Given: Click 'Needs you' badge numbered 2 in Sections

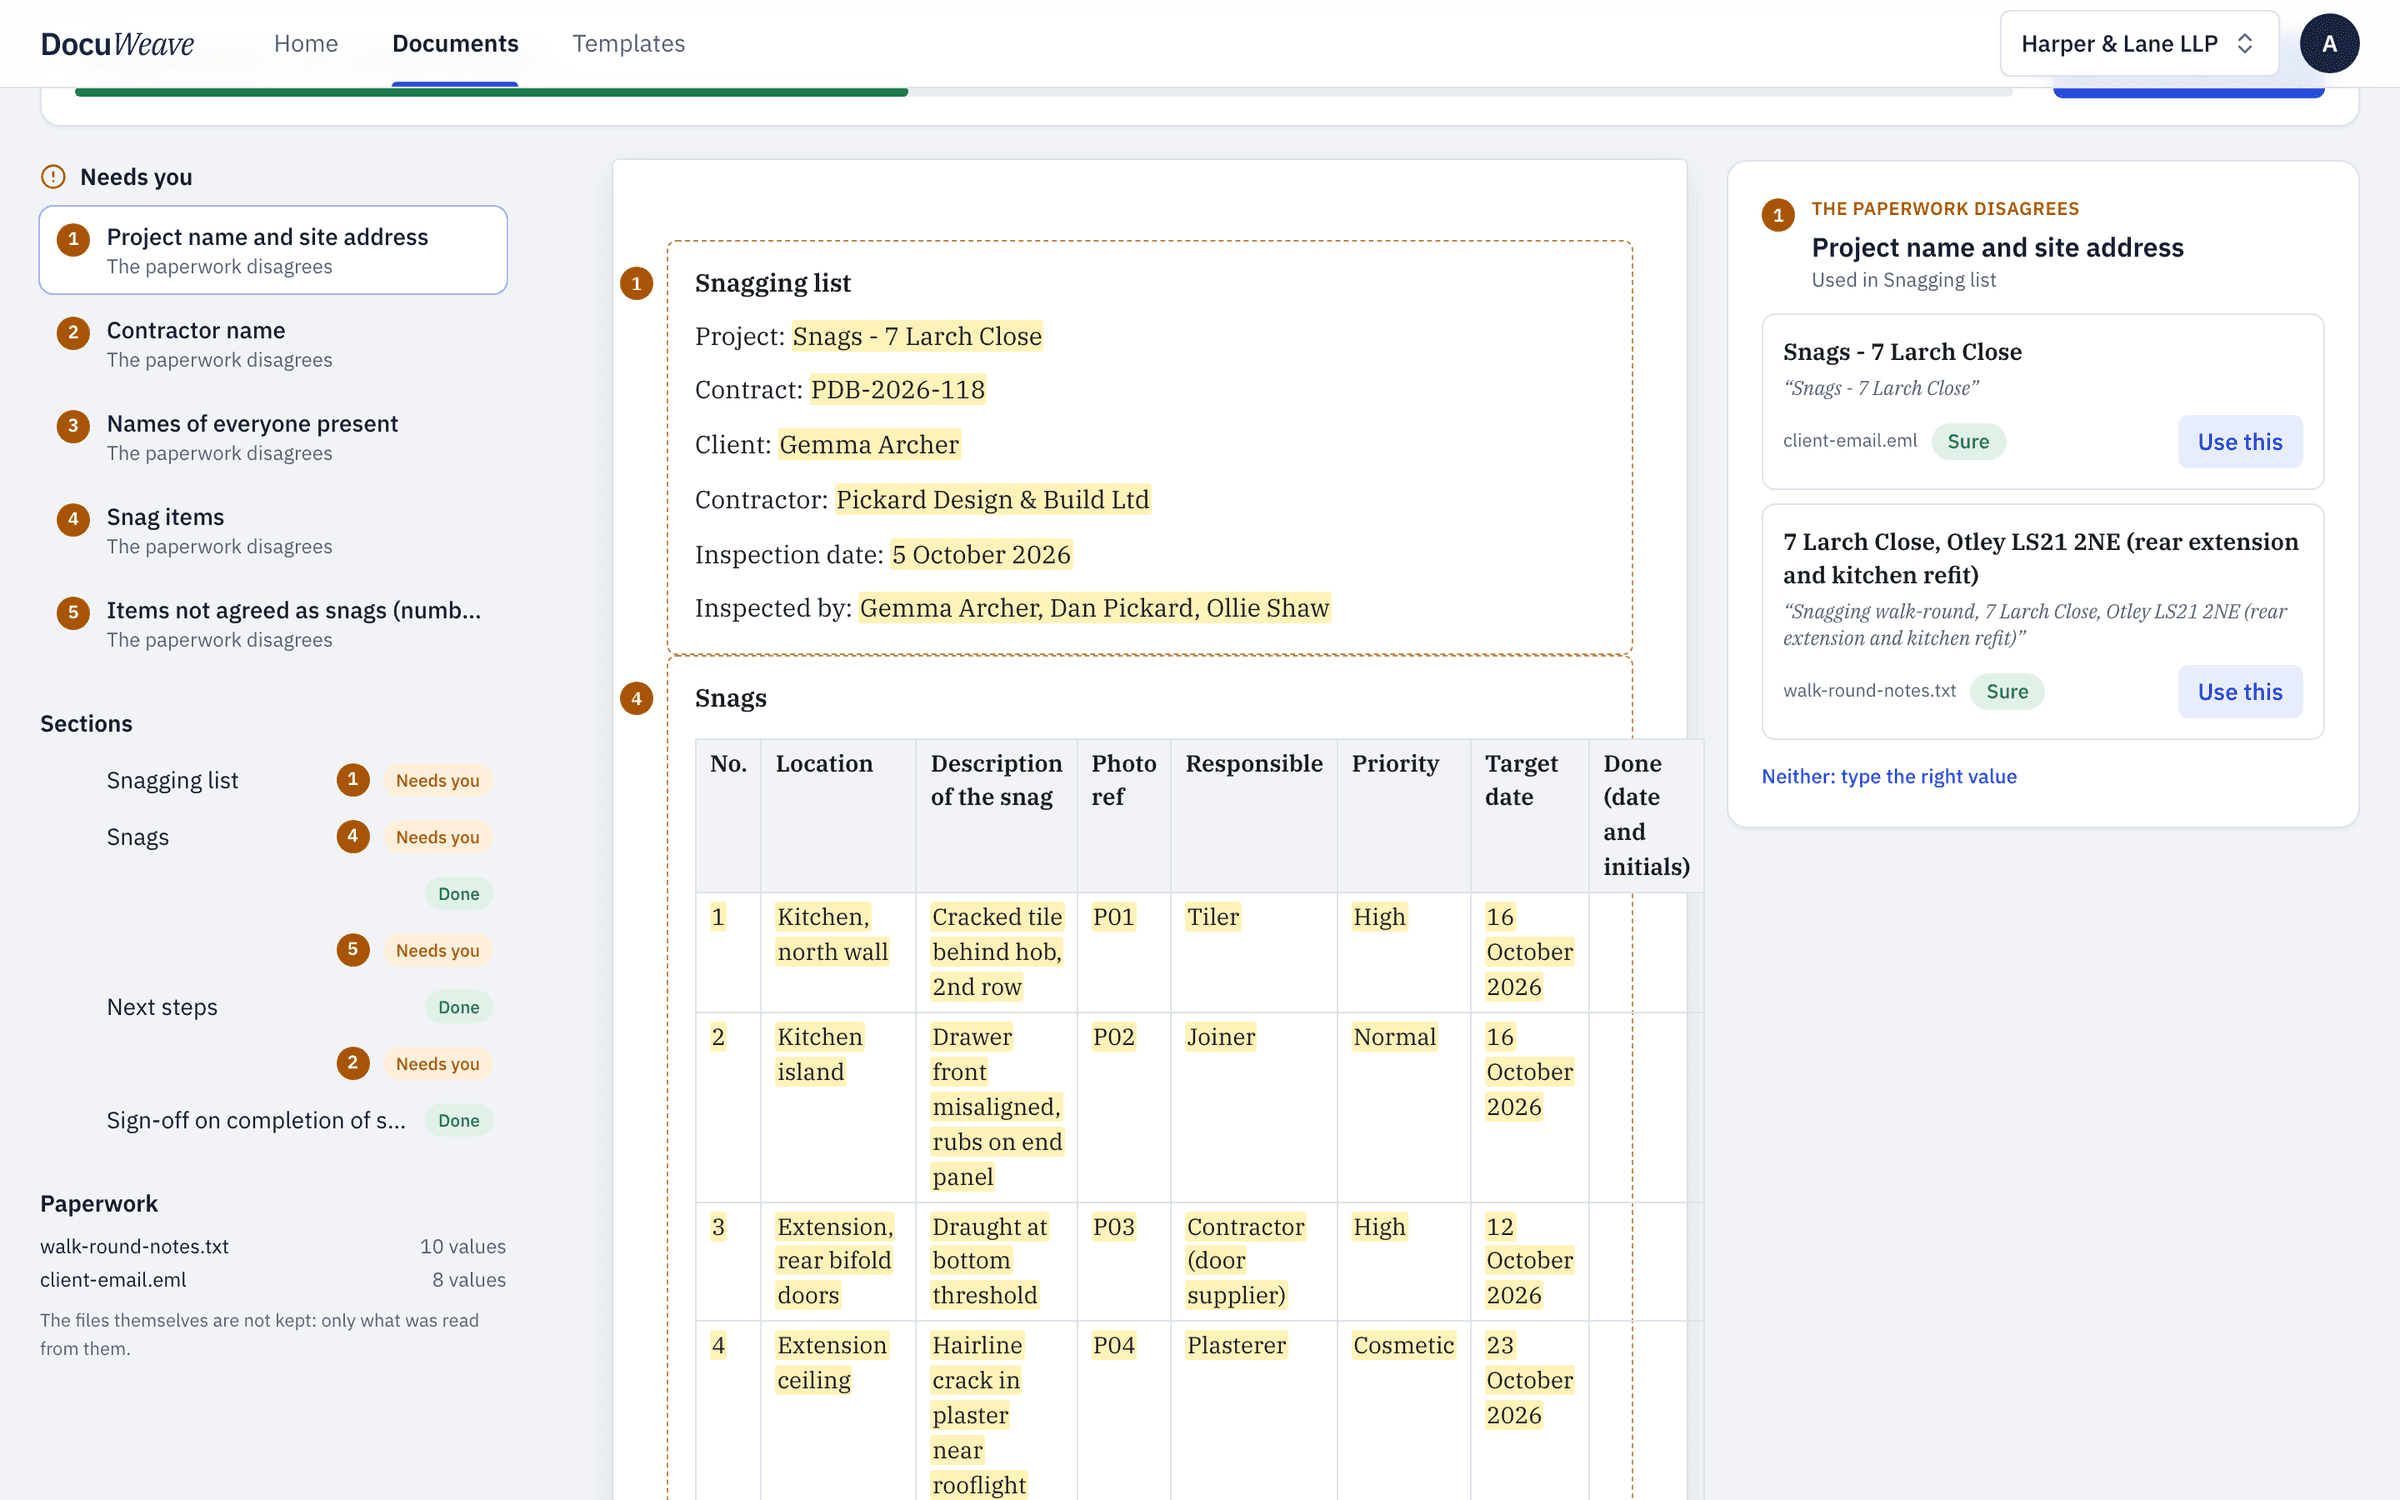Looking at the screenshot, I should point(437,1064).
